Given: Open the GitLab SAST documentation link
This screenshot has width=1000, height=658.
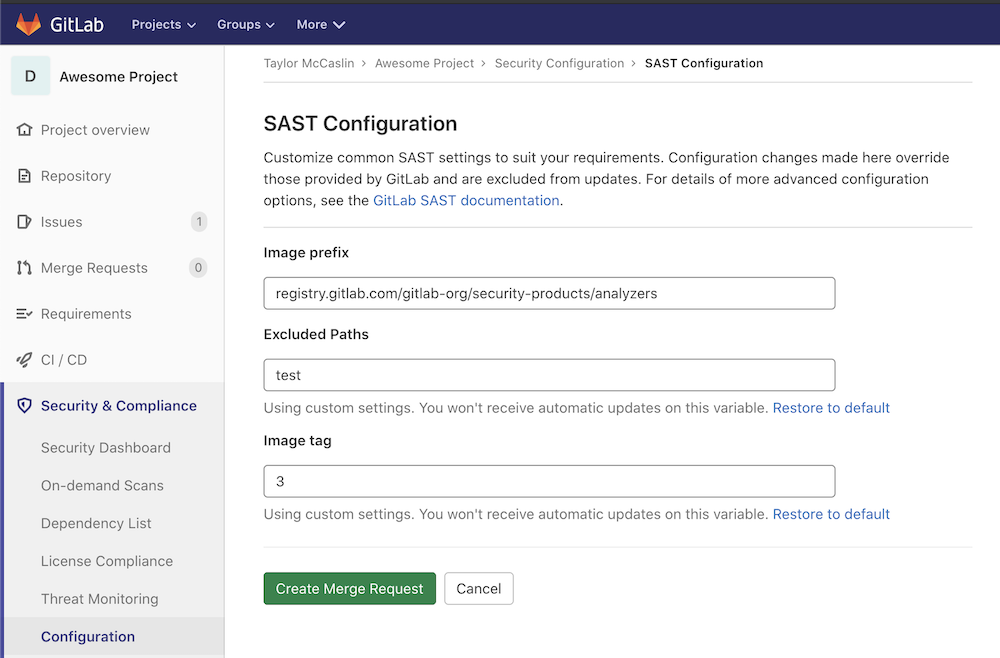Looking at the screenshot, I should tap(464, 200).
